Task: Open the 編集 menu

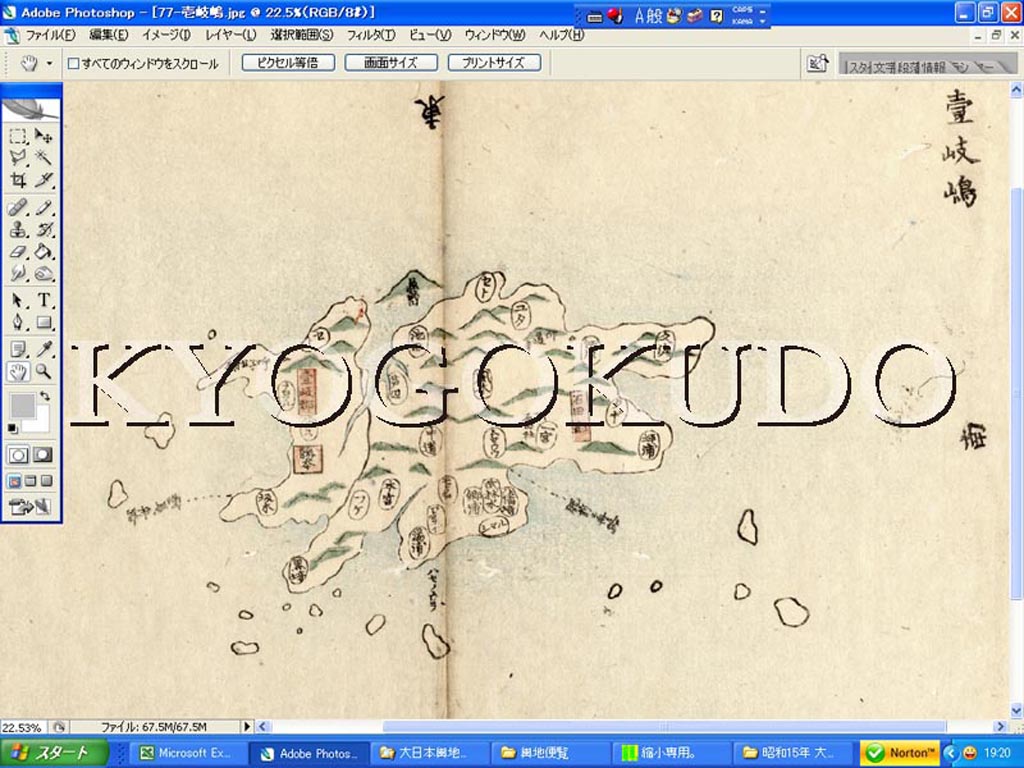Action: (108, 35)
